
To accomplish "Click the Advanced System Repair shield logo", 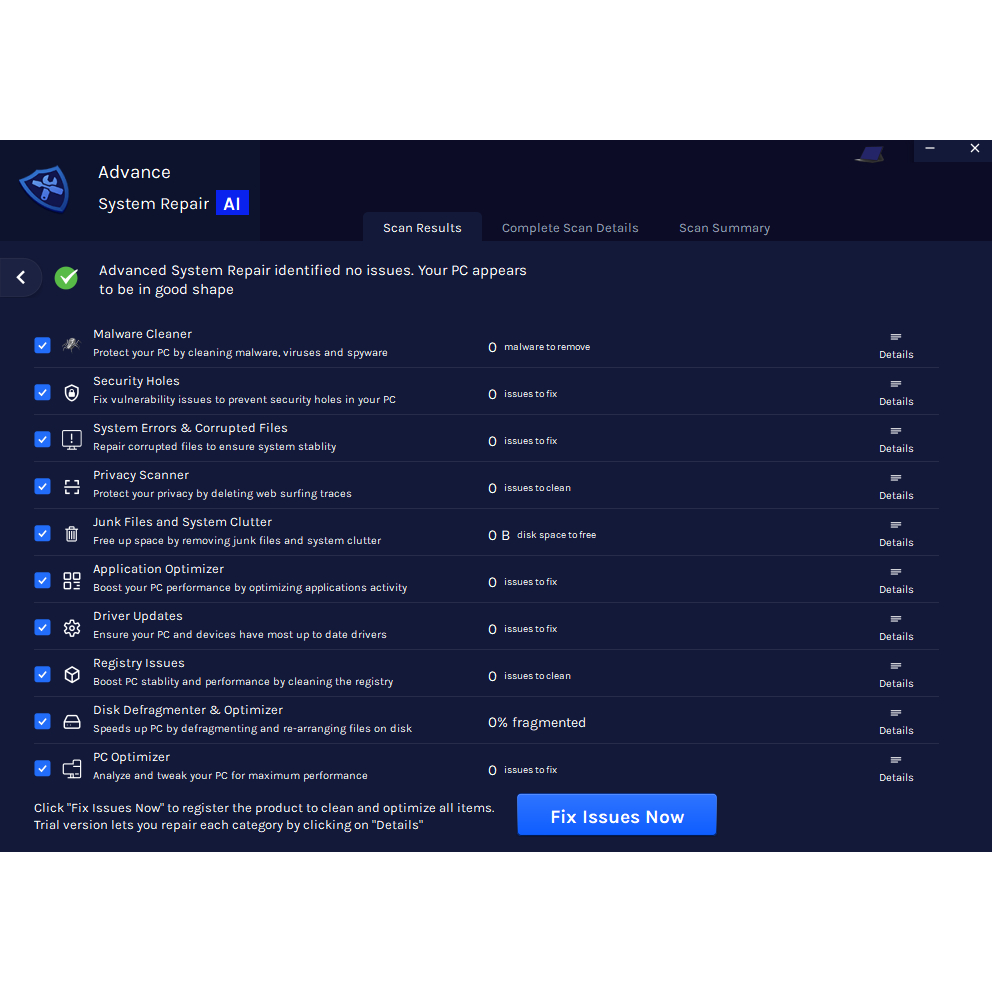I will (44, 188).
